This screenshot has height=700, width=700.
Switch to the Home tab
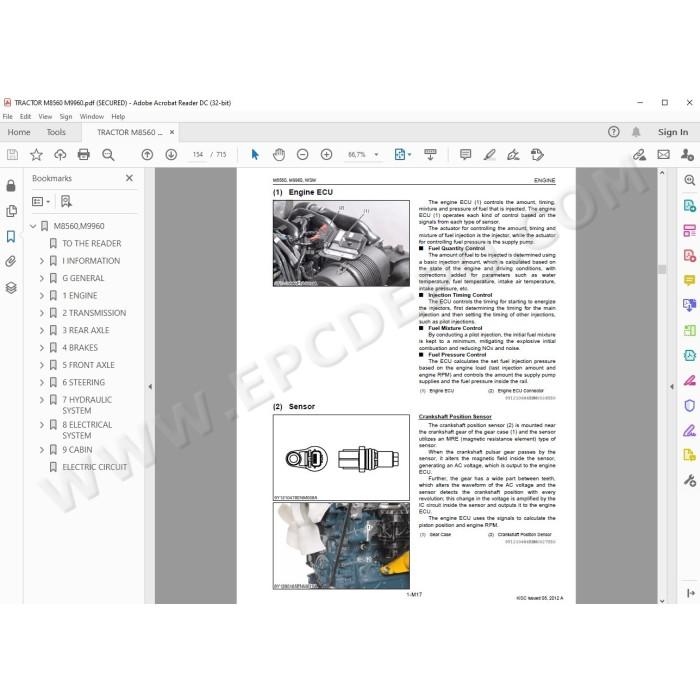[x=19, y=132]
